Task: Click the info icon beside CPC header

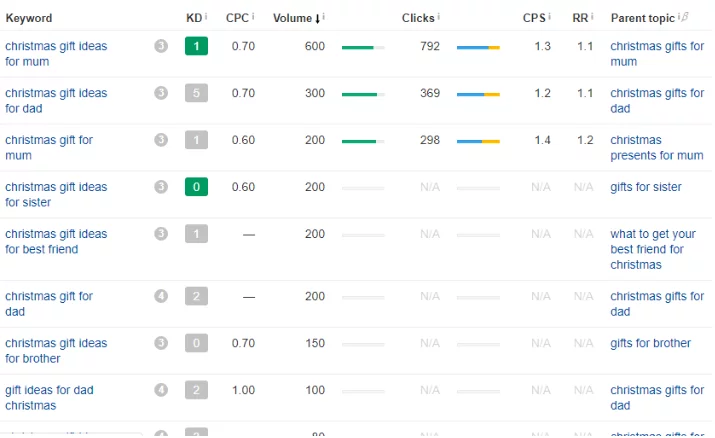Action: 251,17
